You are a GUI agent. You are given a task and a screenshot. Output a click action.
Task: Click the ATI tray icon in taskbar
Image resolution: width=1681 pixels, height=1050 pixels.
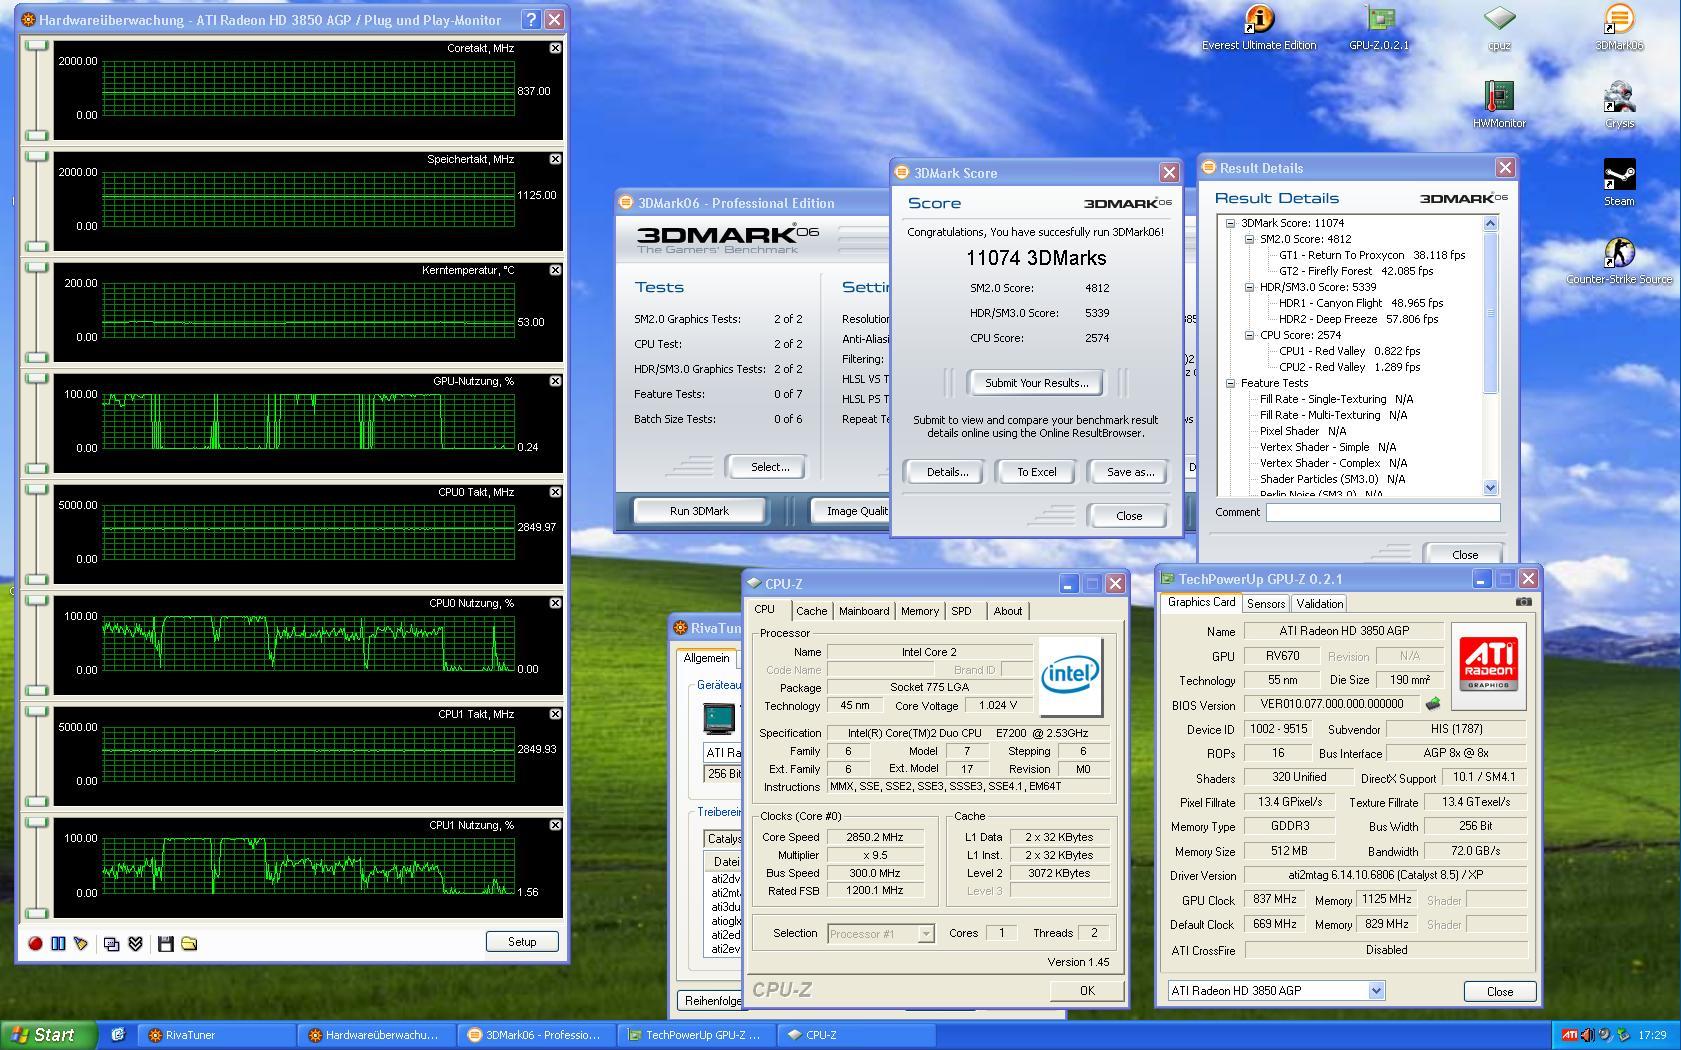(x=1570, y=1035)
